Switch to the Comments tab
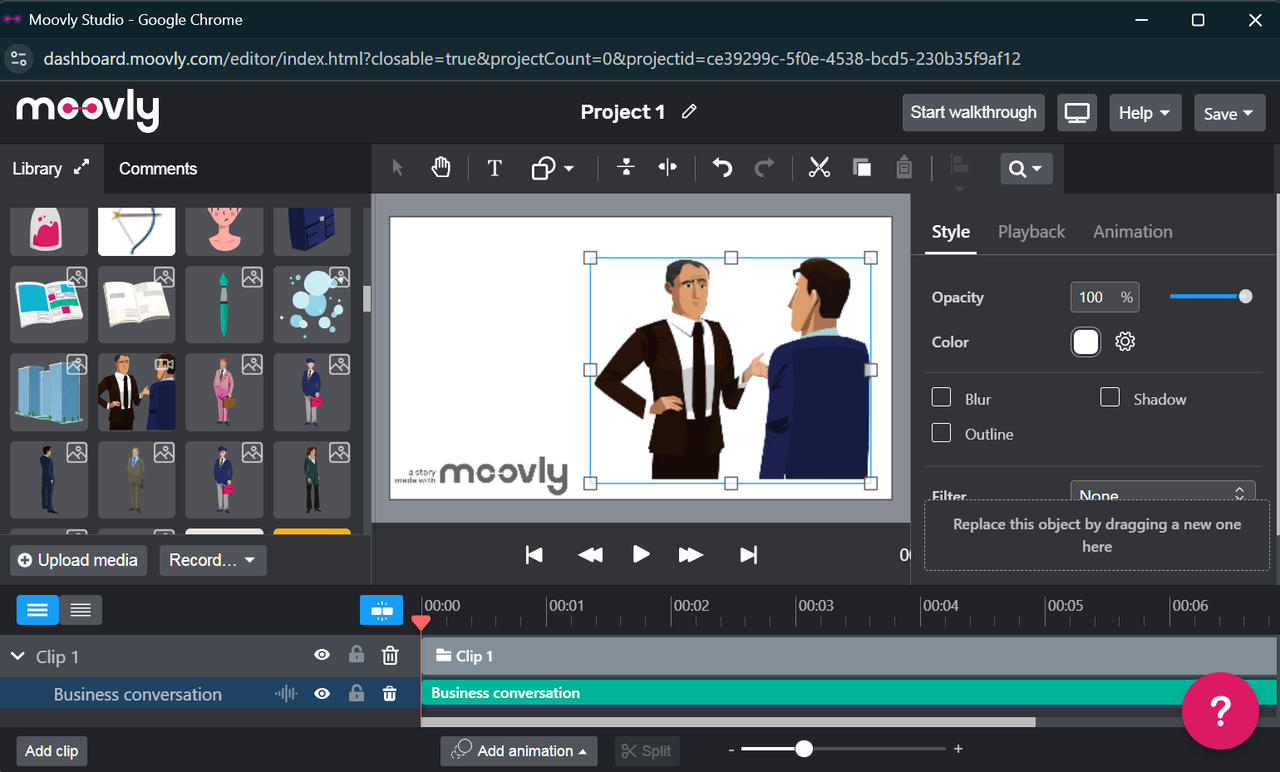1280x772 pixels. coord(157,168)
